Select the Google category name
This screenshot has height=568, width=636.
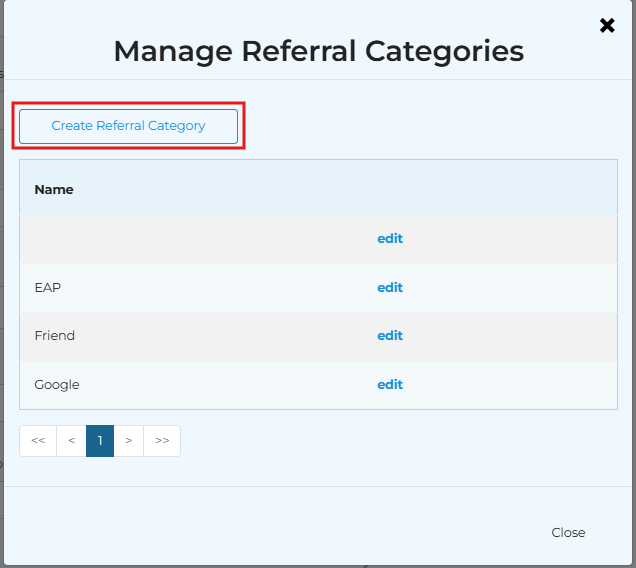point(57,385)
